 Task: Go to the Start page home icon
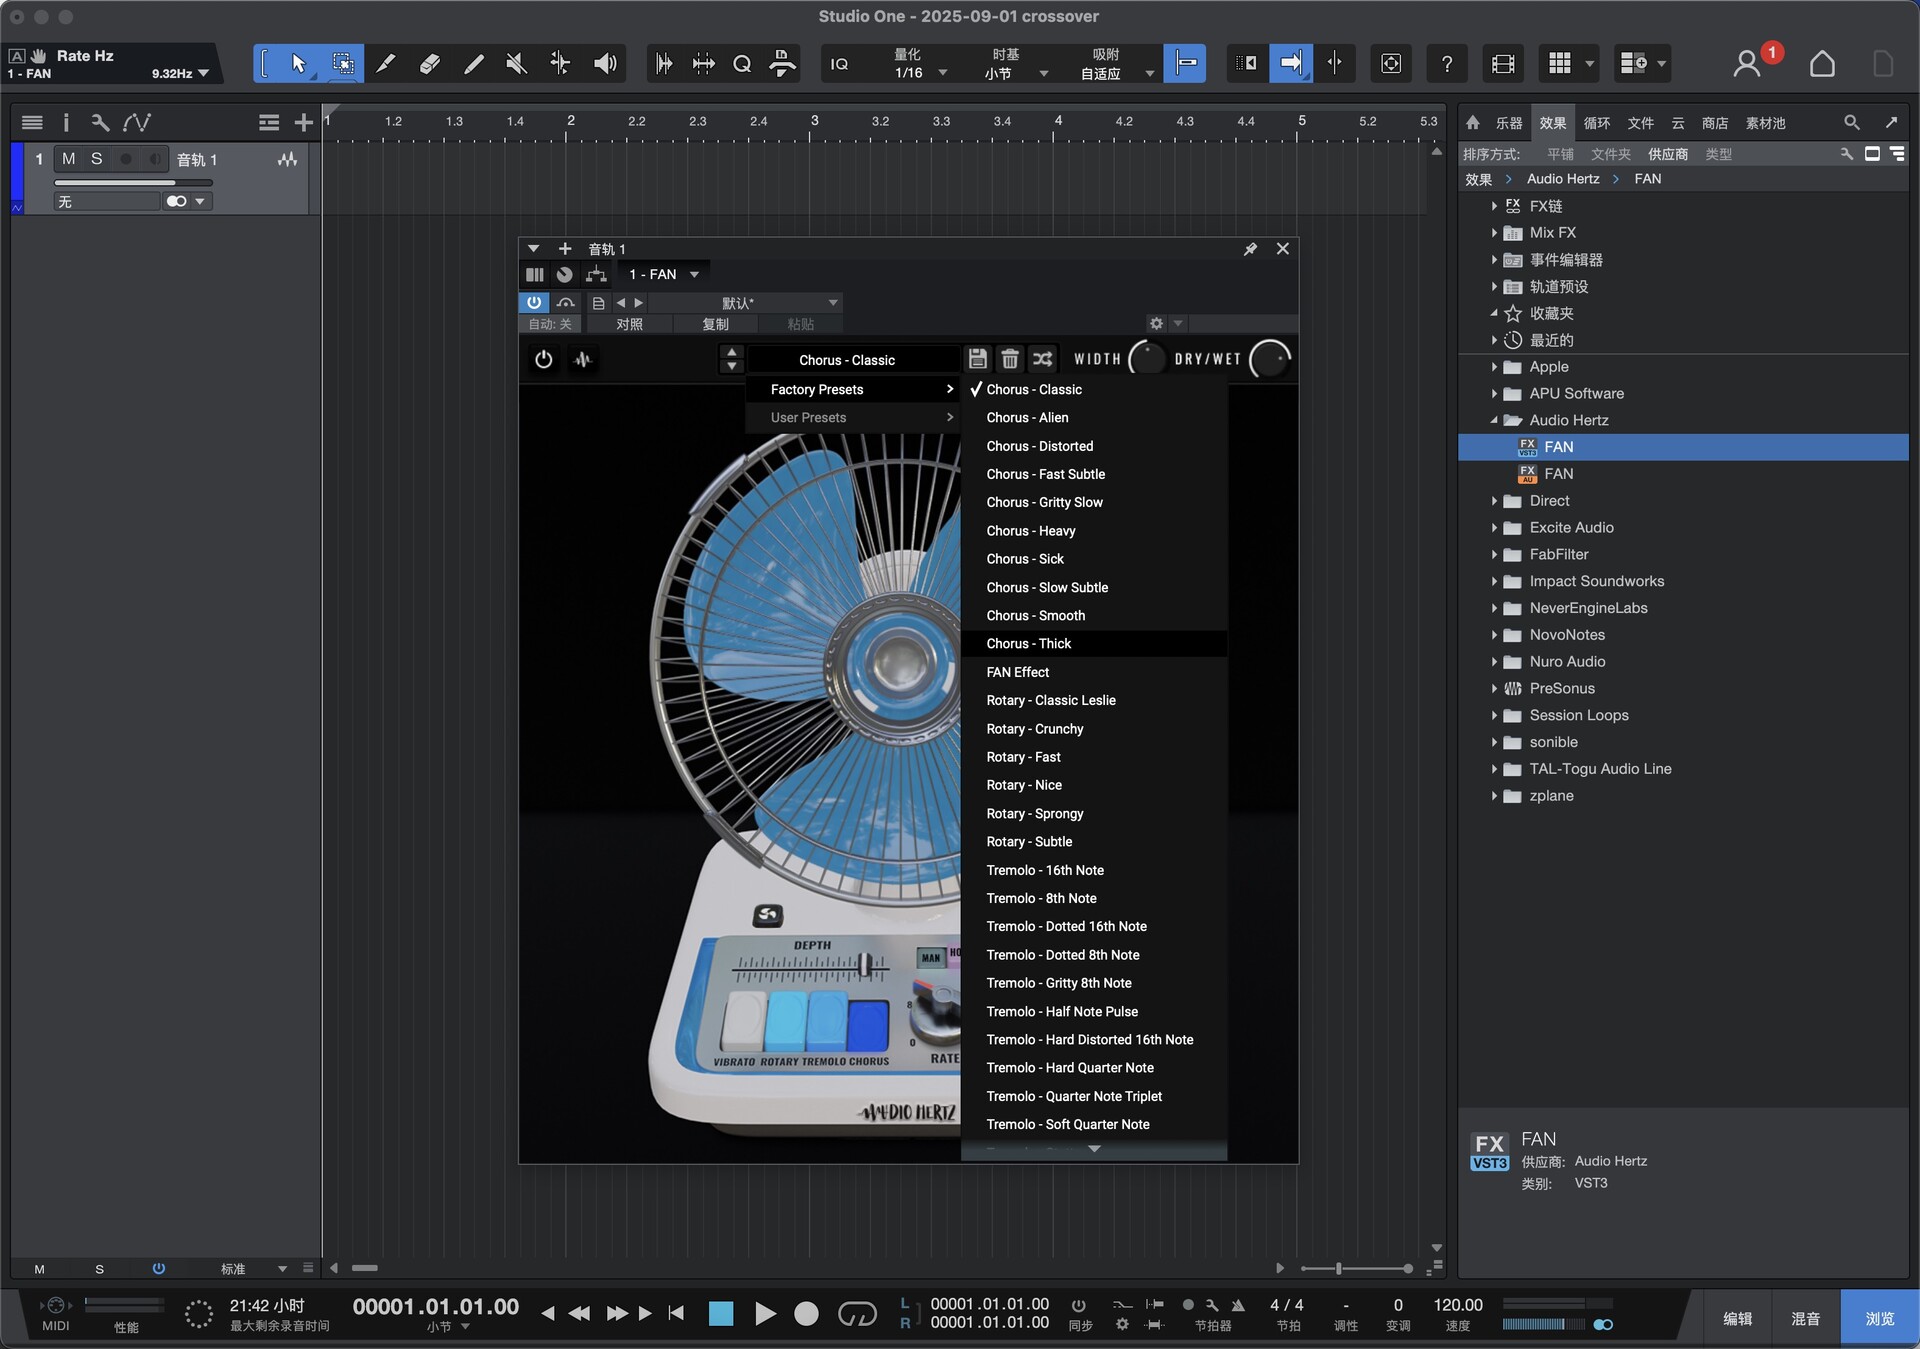[1822, 64]
